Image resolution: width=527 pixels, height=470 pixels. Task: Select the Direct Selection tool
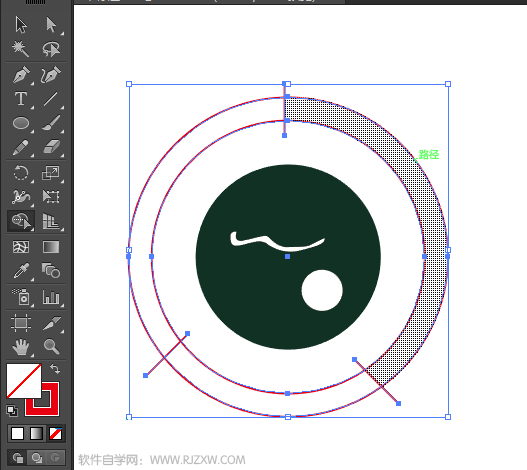tap(51, 25)
